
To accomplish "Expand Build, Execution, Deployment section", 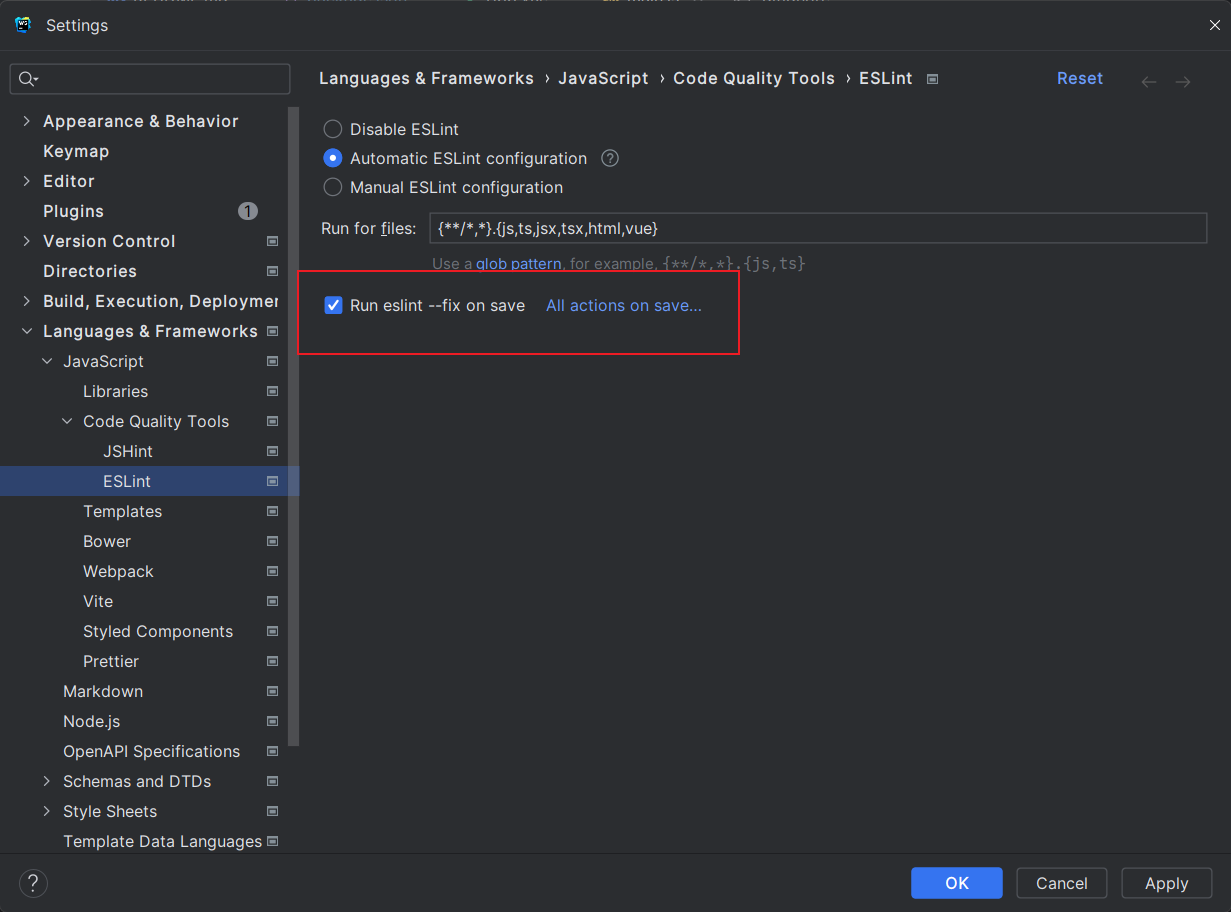I will point(27,301).
